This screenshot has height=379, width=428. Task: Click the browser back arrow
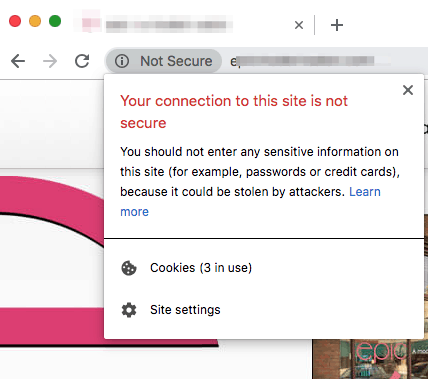(18, 61)
